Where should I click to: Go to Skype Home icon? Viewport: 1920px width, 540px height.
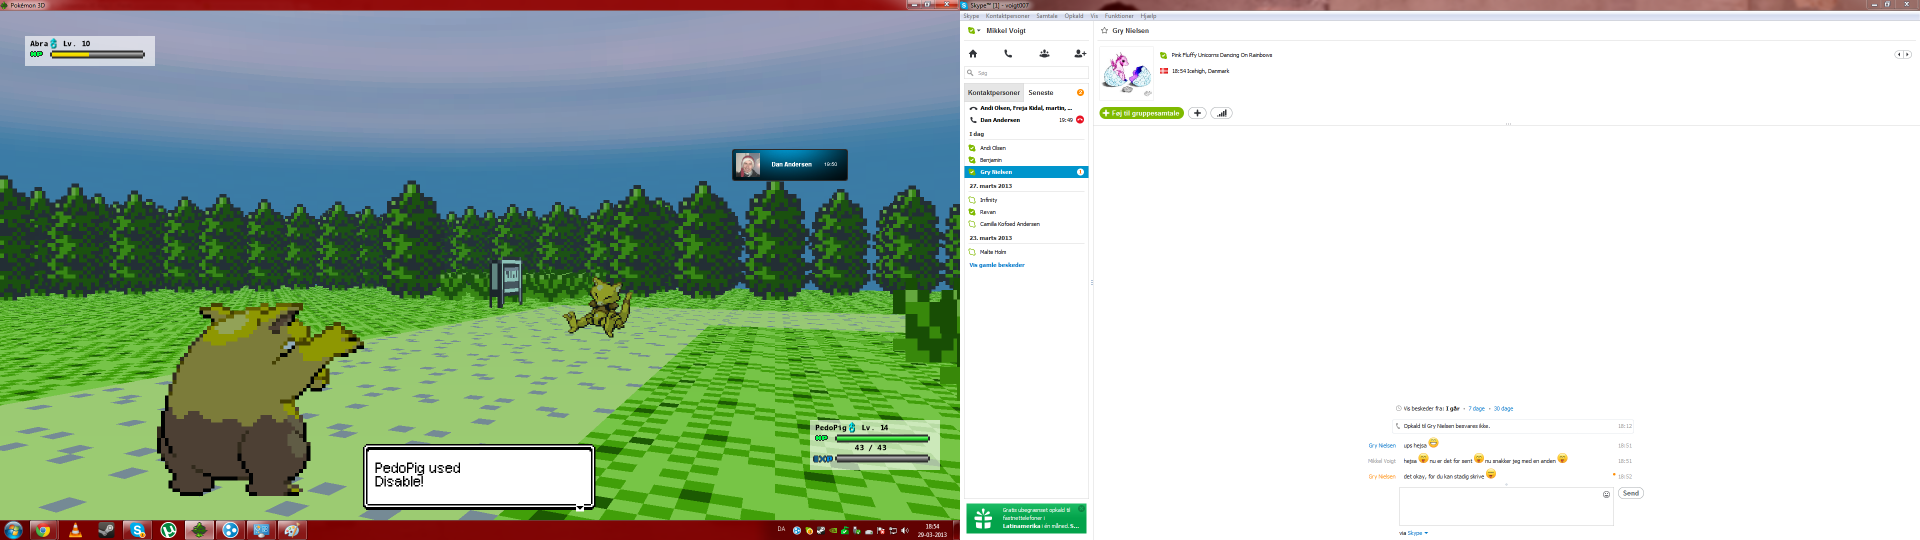coord(972,54)
